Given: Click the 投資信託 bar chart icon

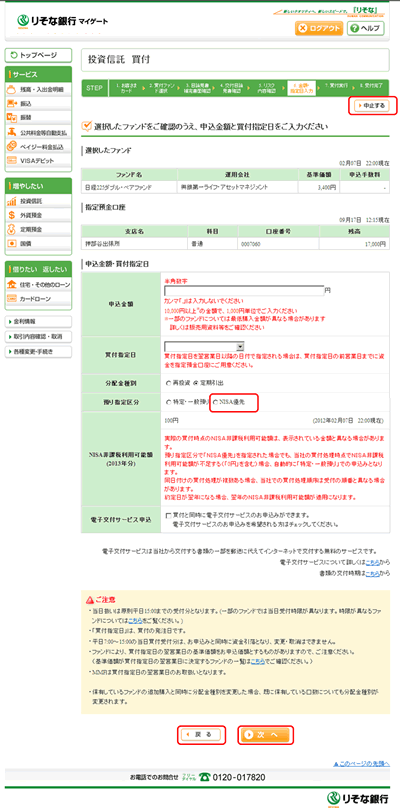Looking at the screenshot, I should click(x=12, y=201).
